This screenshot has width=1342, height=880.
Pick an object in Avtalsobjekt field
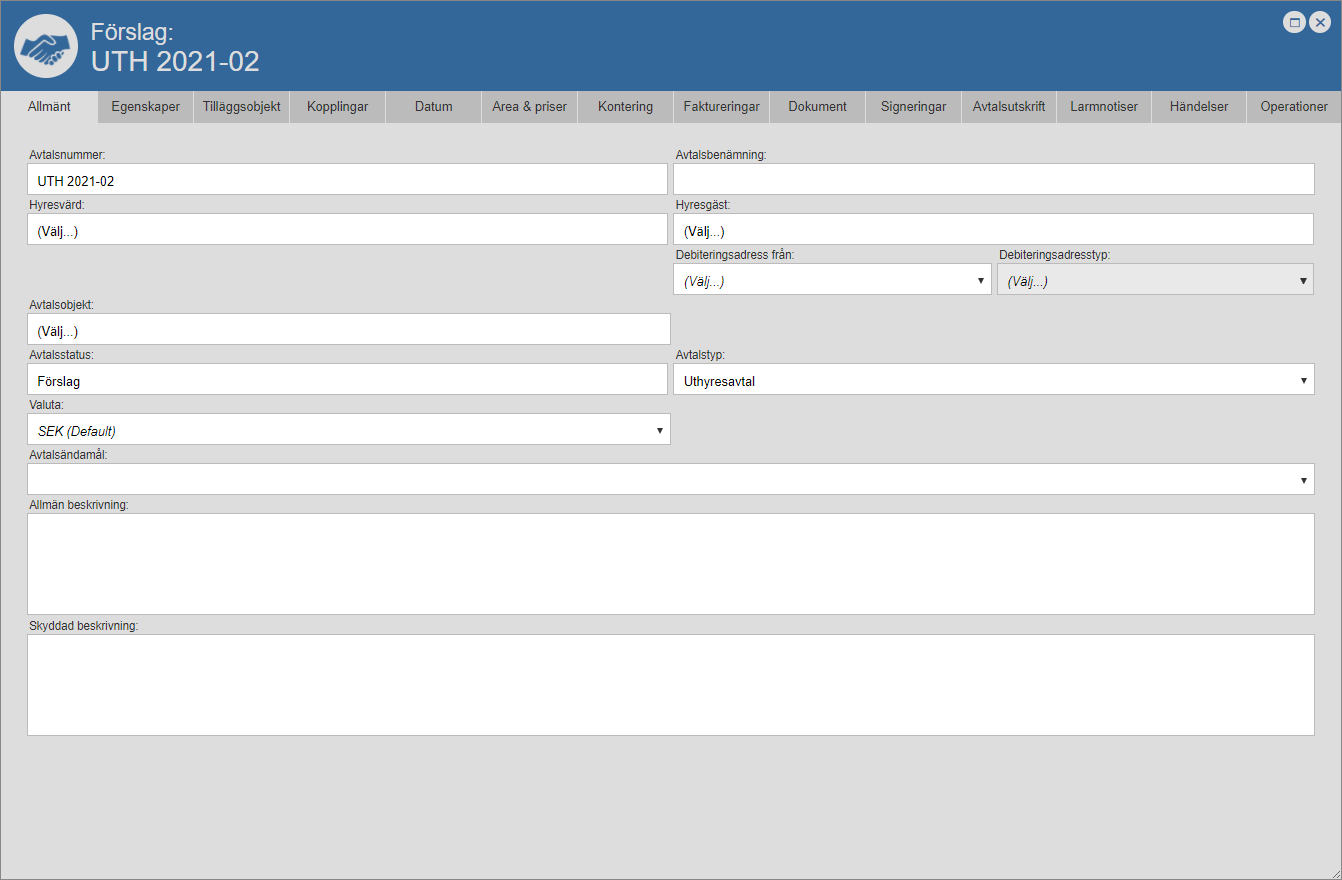click(x=348, y=330)
